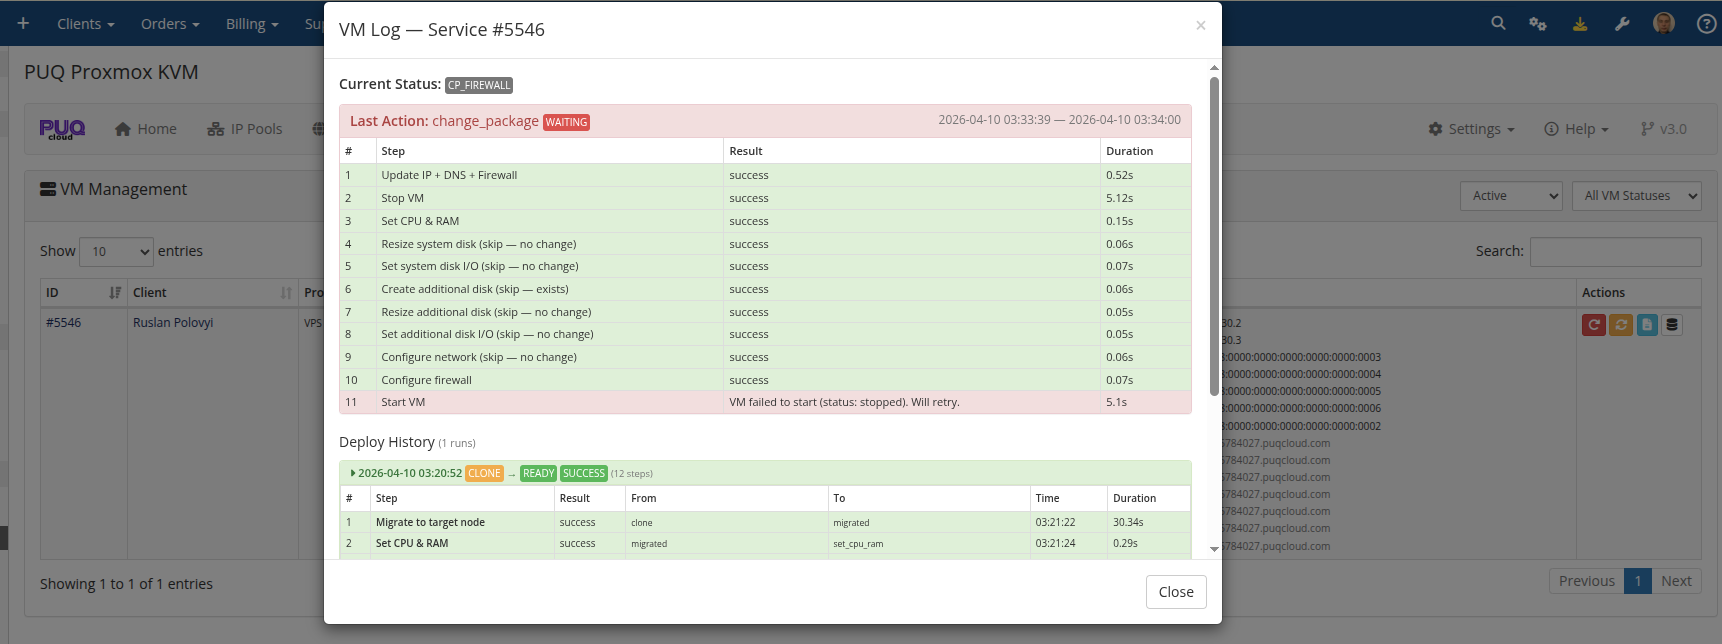
Task: Click the WAITING badge beside change_package
Action: [x=566, y=122]
